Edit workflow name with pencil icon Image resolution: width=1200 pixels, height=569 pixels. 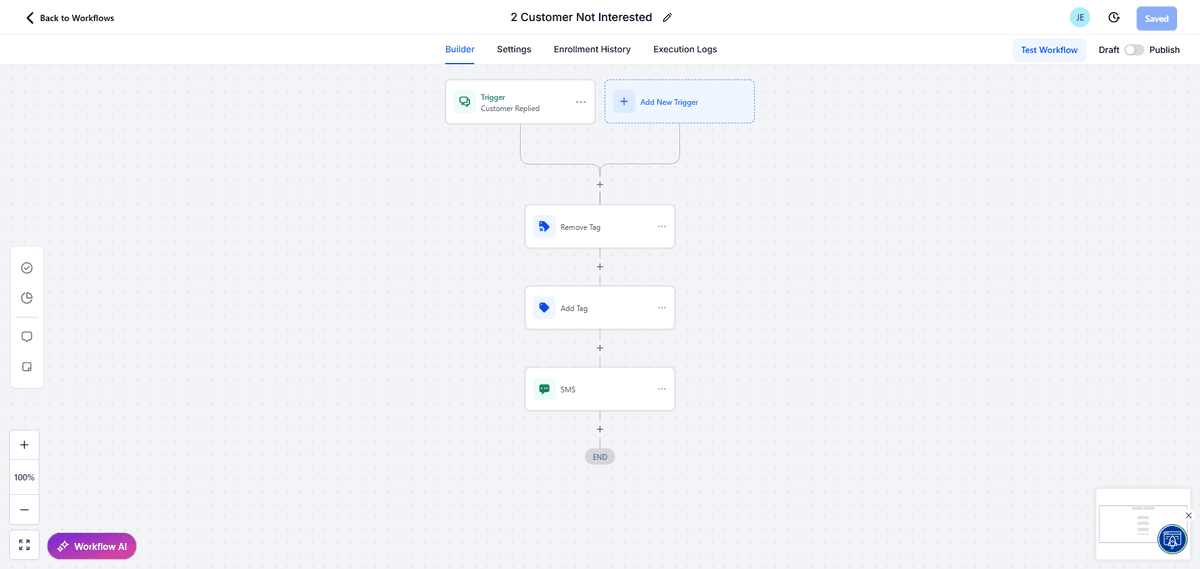(x=668, y=18)
